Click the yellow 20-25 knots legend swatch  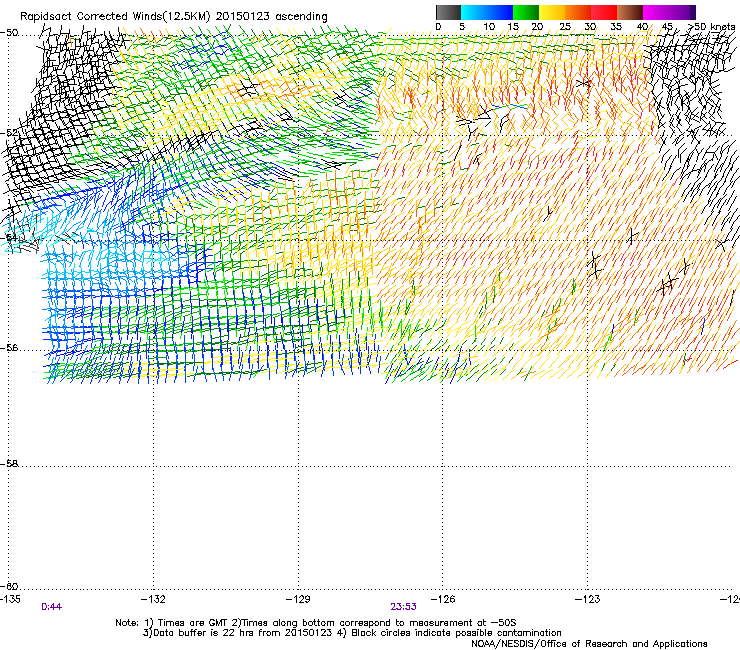552,12
